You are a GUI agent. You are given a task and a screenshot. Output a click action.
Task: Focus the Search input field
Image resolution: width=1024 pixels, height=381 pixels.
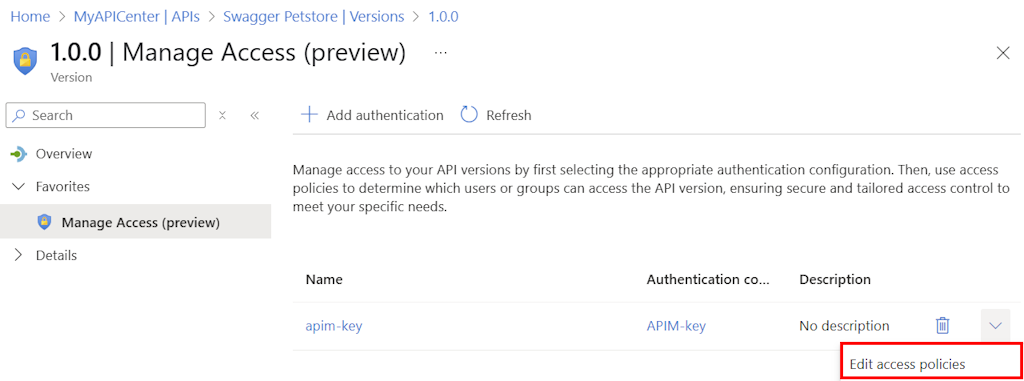pyautogui.click(x=106, y=115)
